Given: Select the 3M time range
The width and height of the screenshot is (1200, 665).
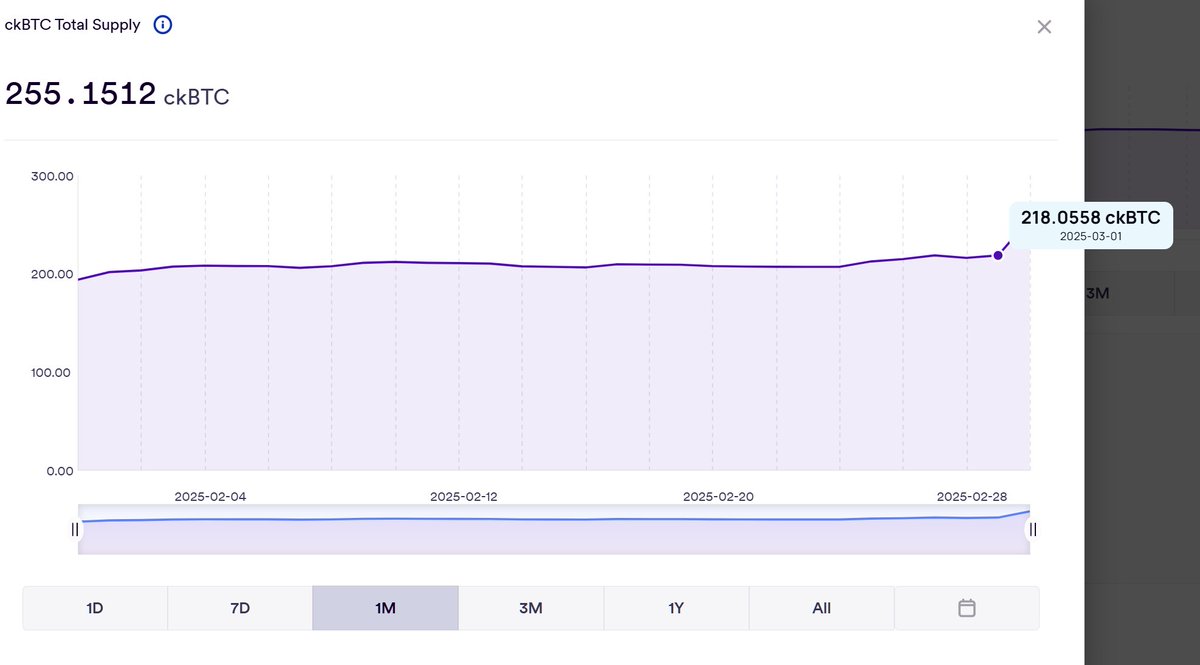Looking at the screenshot, I should click(531, 607).
